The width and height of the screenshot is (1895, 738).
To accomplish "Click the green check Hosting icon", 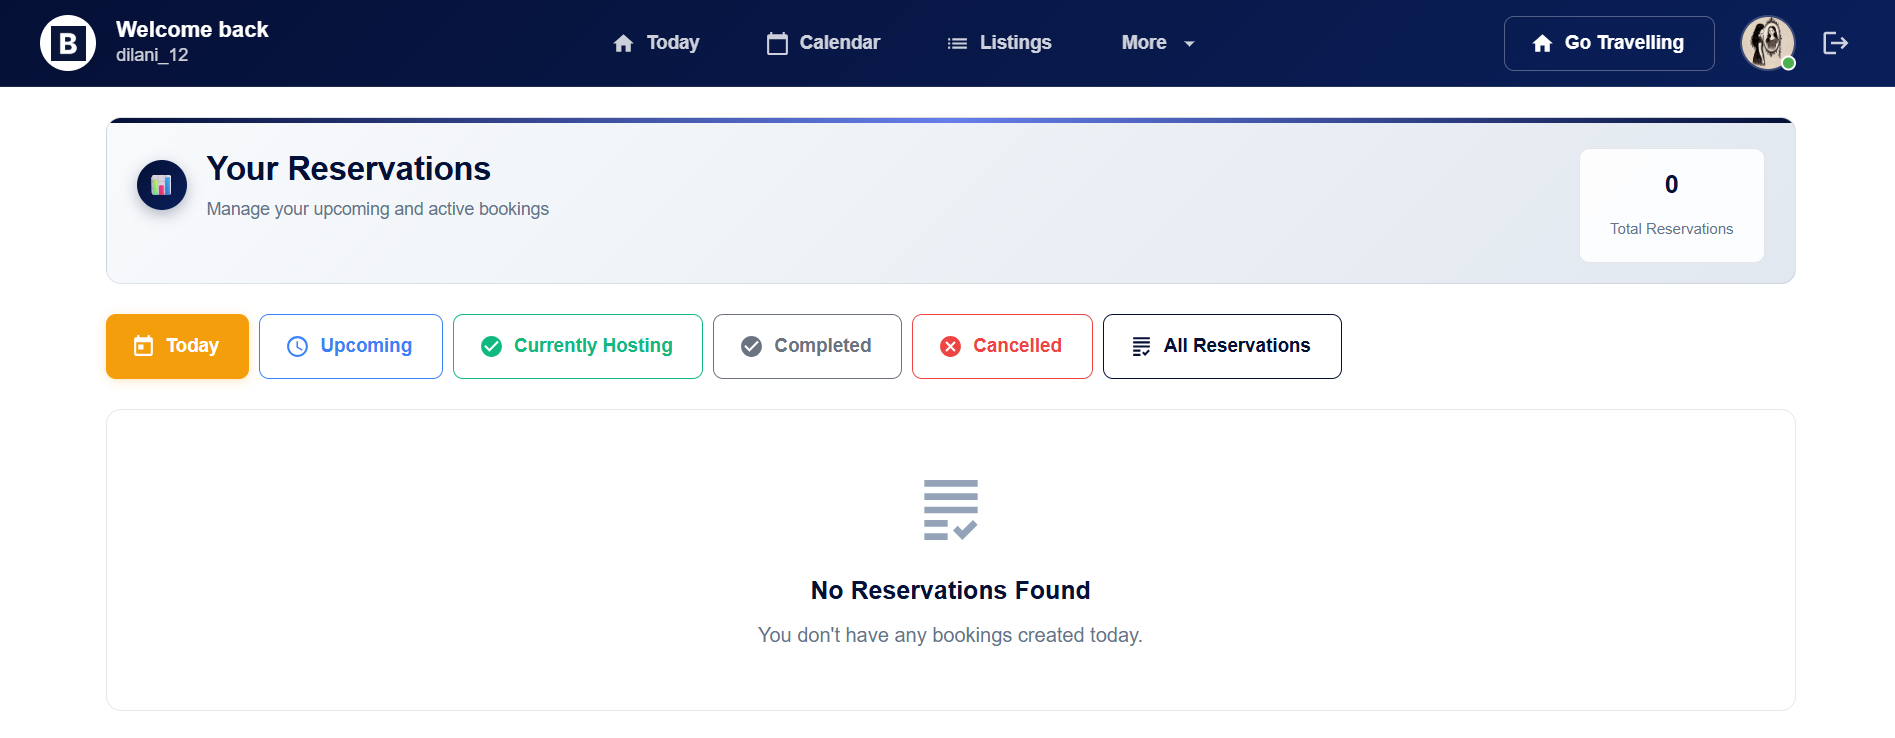I will [491, 346].
